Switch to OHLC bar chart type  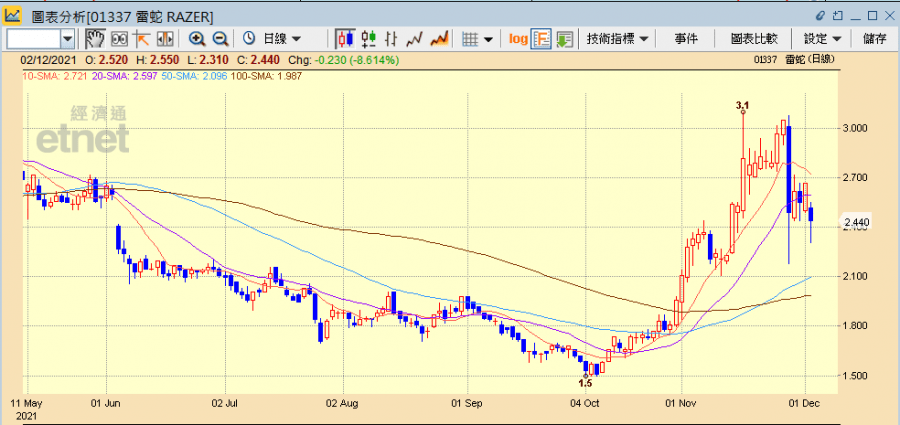[391, 39]
